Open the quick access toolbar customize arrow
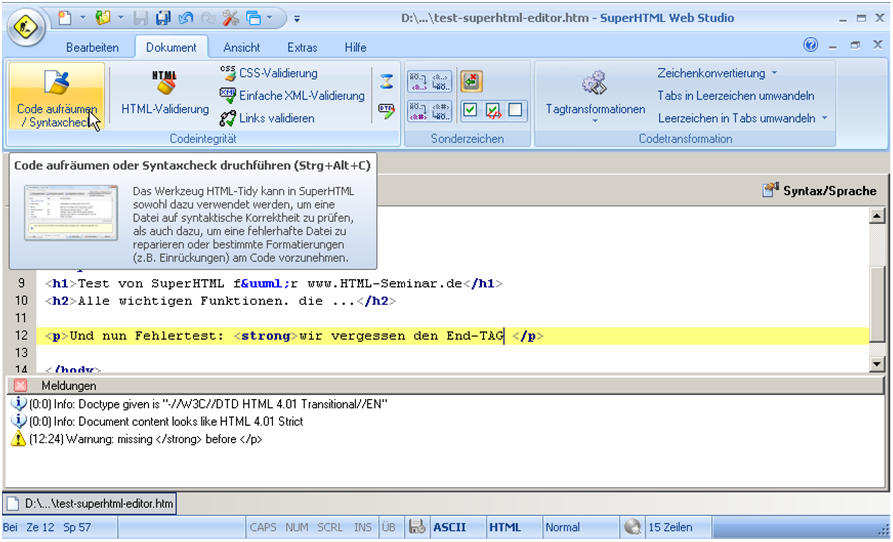The width and height of the screenshot is (893, 542). click(x=297, y=19)
